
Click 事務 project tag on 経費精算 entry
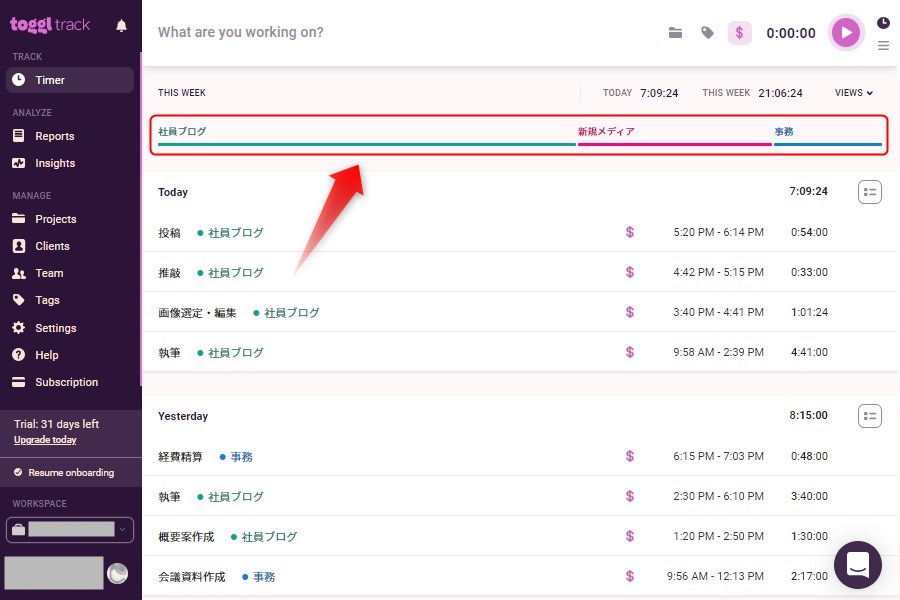coord(236,456)
